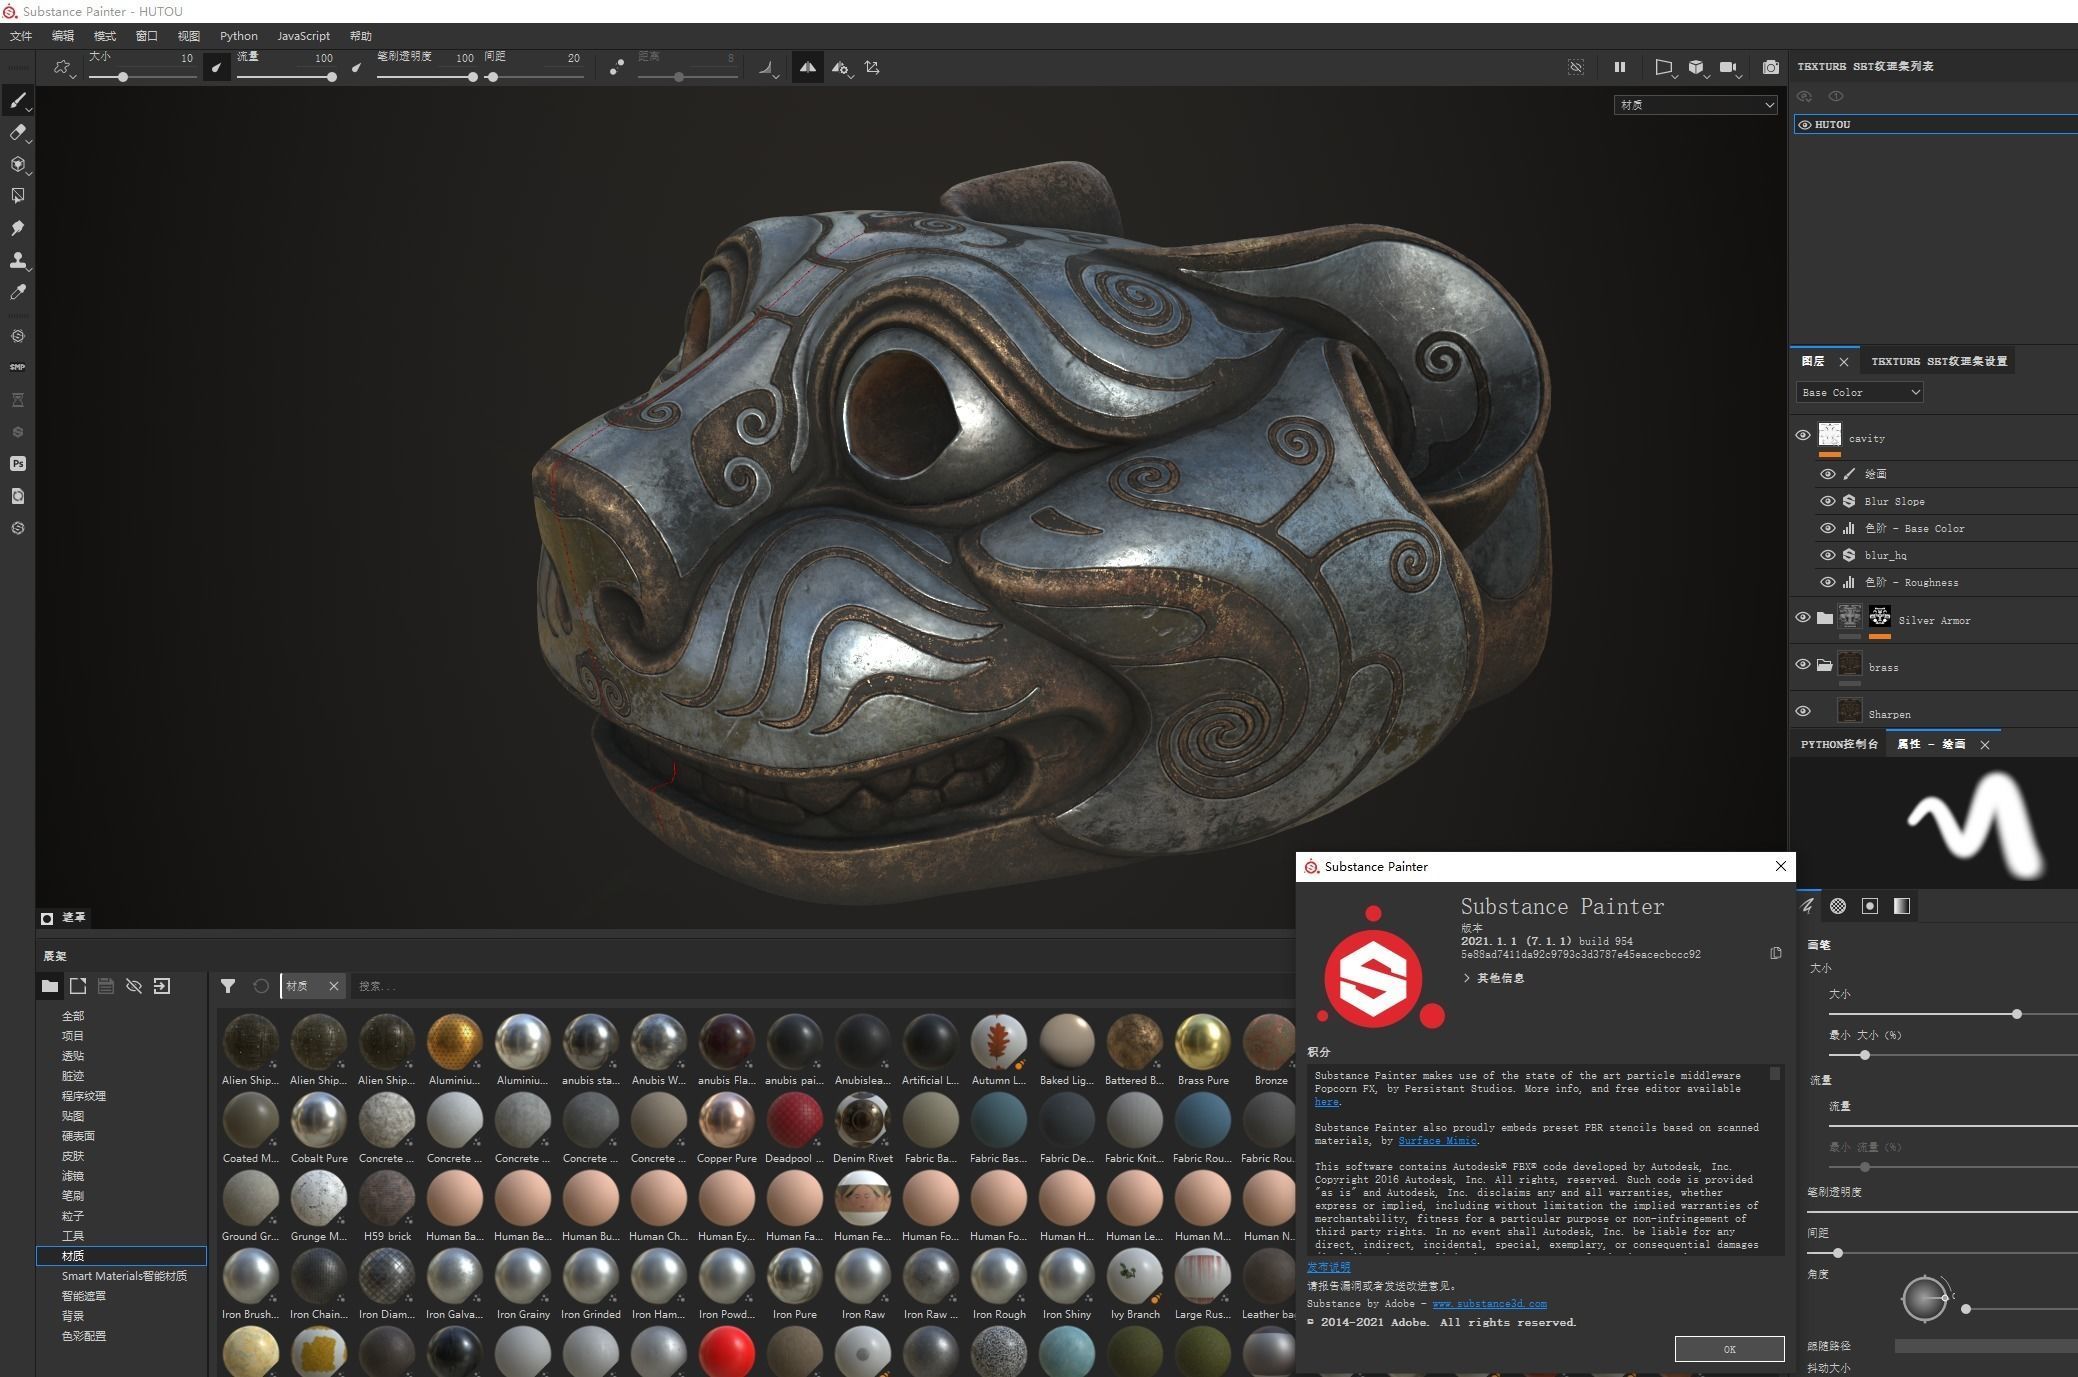This screenshot has width=2078, height=1377.
Task: Select the Smudge tool
Action: 17,228
